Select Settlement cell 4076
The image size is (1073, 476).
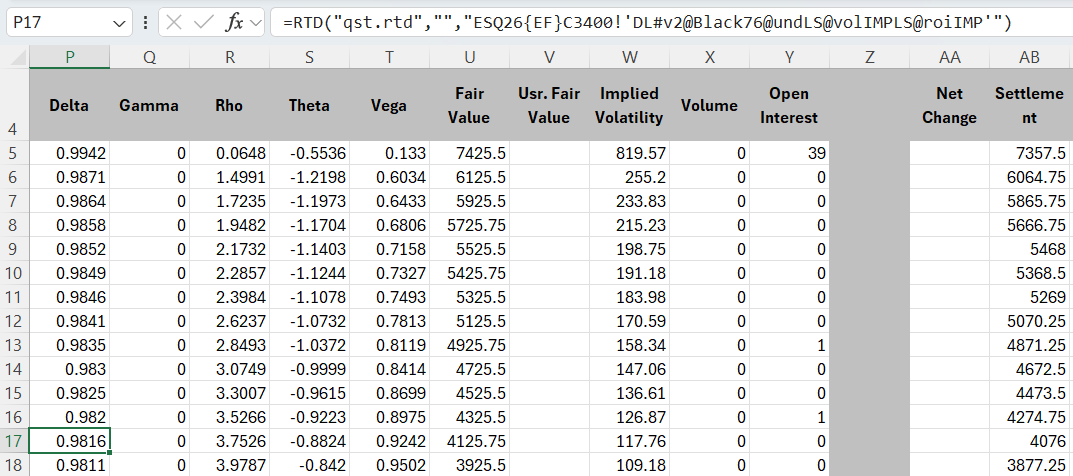(1030, 440)
